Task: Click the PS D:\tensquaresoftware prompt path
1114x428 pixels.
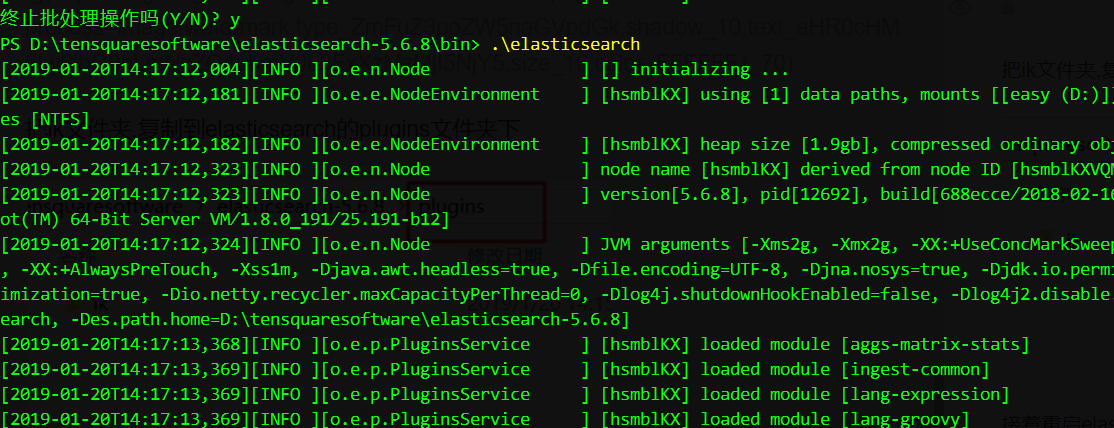Action: 240,44
